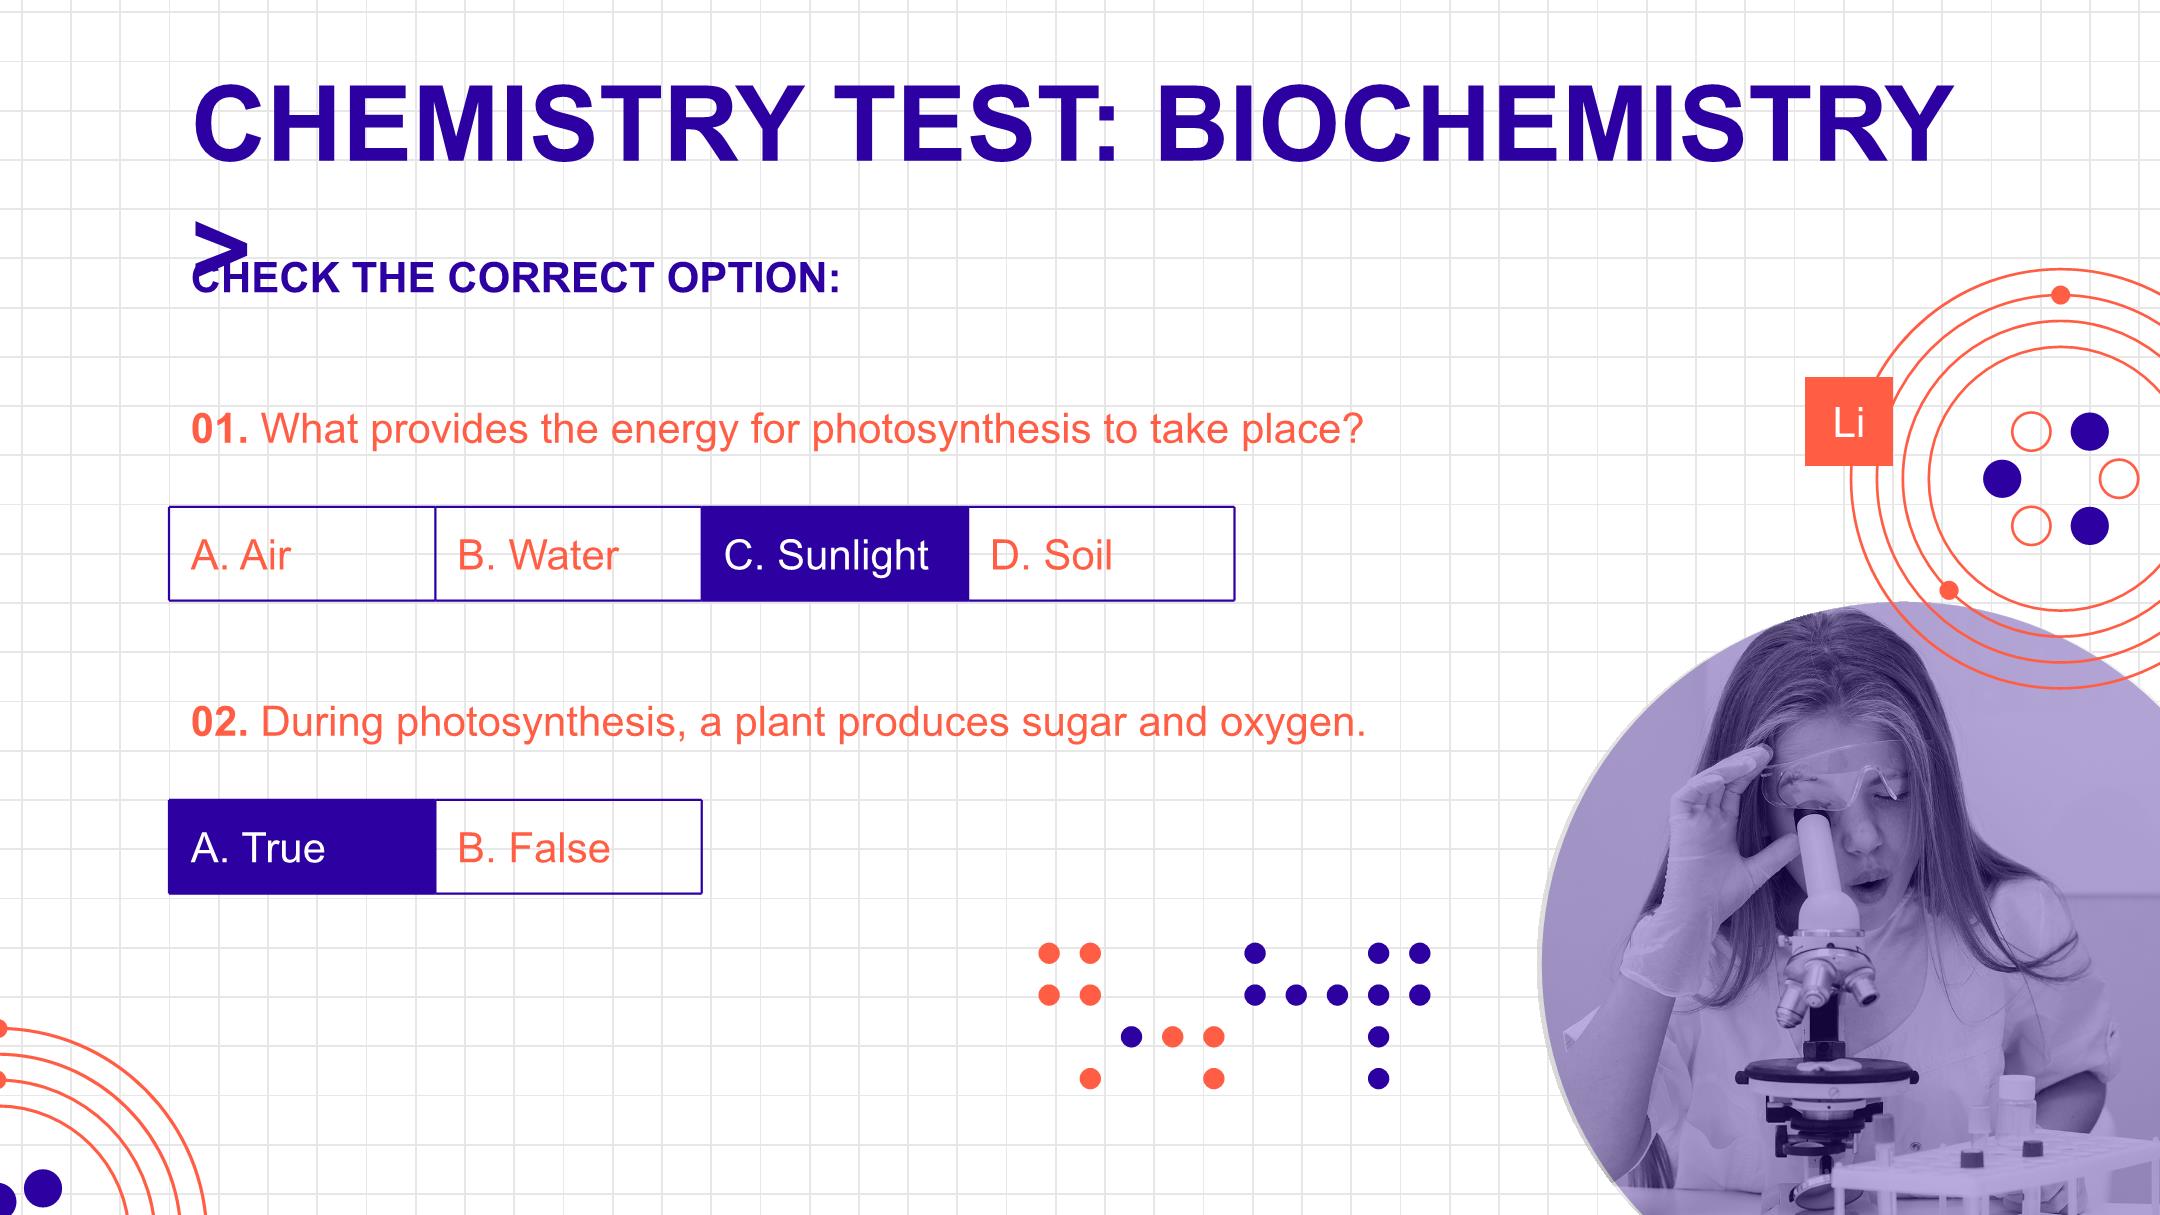This screenshot has width=2160, height=1215.
Task: Click question 02 about sugar and oxygen
Action: [778, 722]
